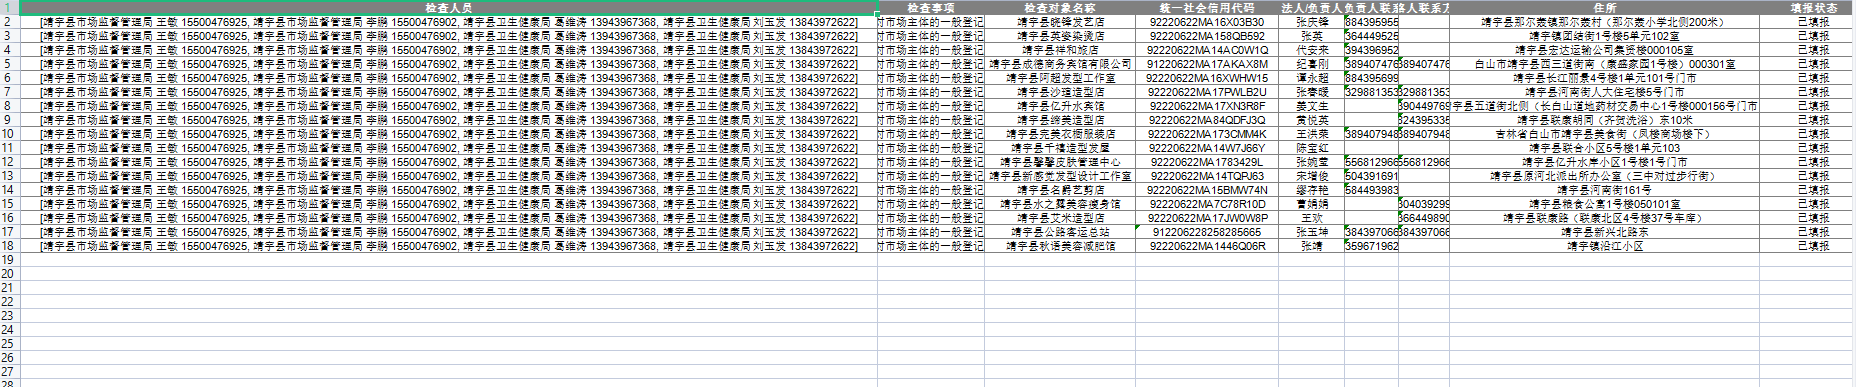Click the cell containing 靖宇县馨馨皮肤管理中心
Image resolution: width=1856 pixels, height=387 pixels.
click(x=1060, y=161)
